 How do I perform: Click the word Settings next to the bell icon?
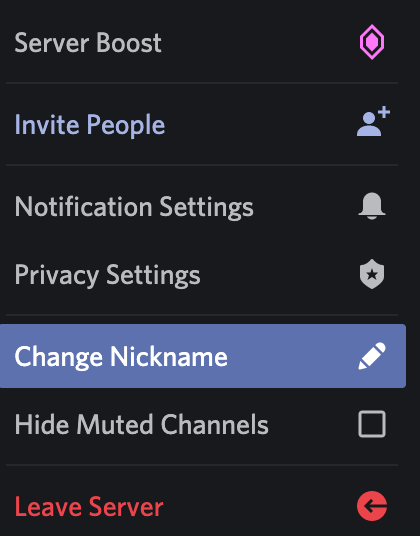[206, 207]
